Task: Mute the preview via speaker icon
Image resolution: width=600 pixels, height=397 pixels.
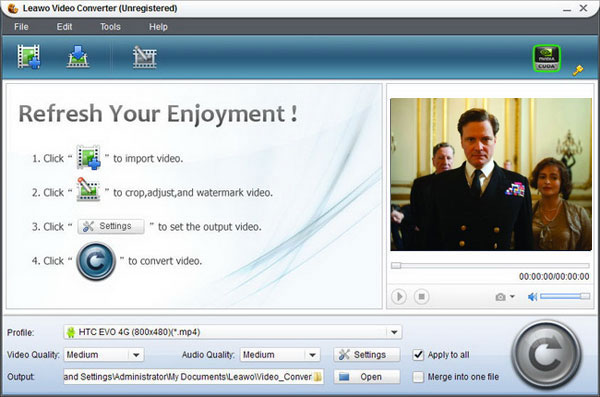Action: (532, 297)
